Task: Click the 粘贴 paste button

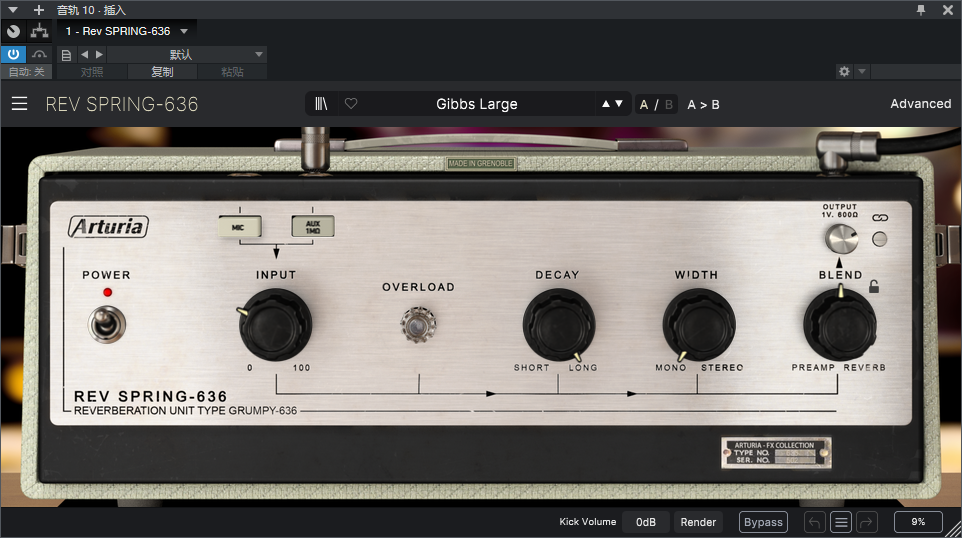Action: [232, 72]
